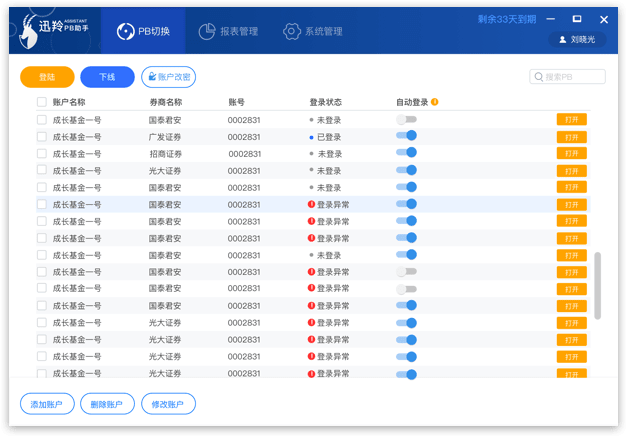Check the box for the 招商证券 row
This screenshot has width=627, height=437.
pos(42,154)
